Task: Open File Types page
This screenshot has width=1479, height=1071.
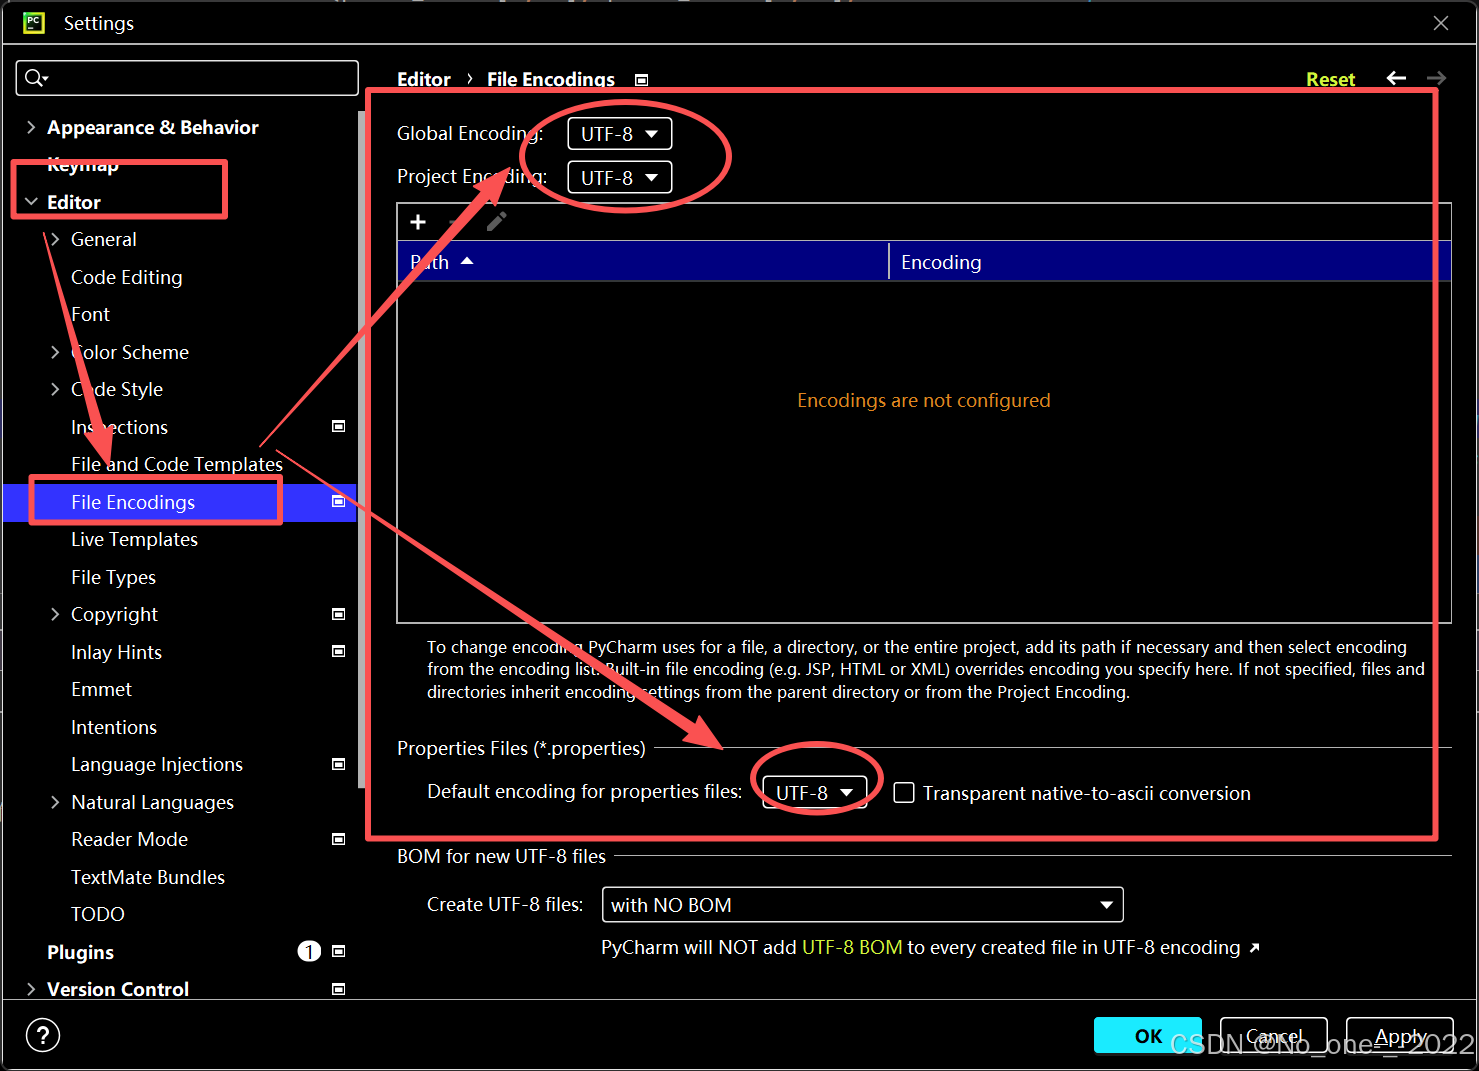Action: point(113,577)
